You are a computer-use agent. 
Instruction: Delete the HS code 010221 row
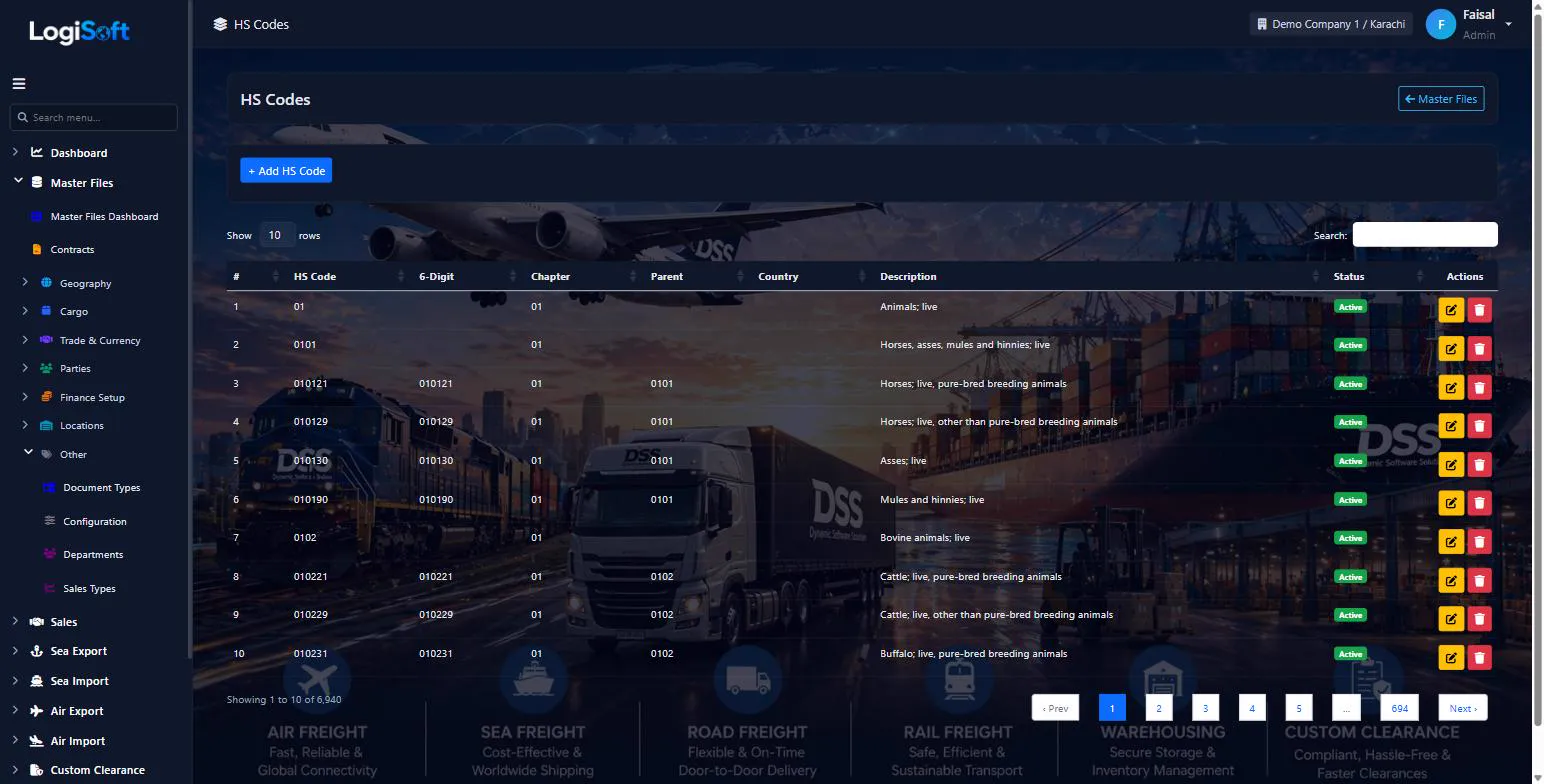tap(1479, 580)
